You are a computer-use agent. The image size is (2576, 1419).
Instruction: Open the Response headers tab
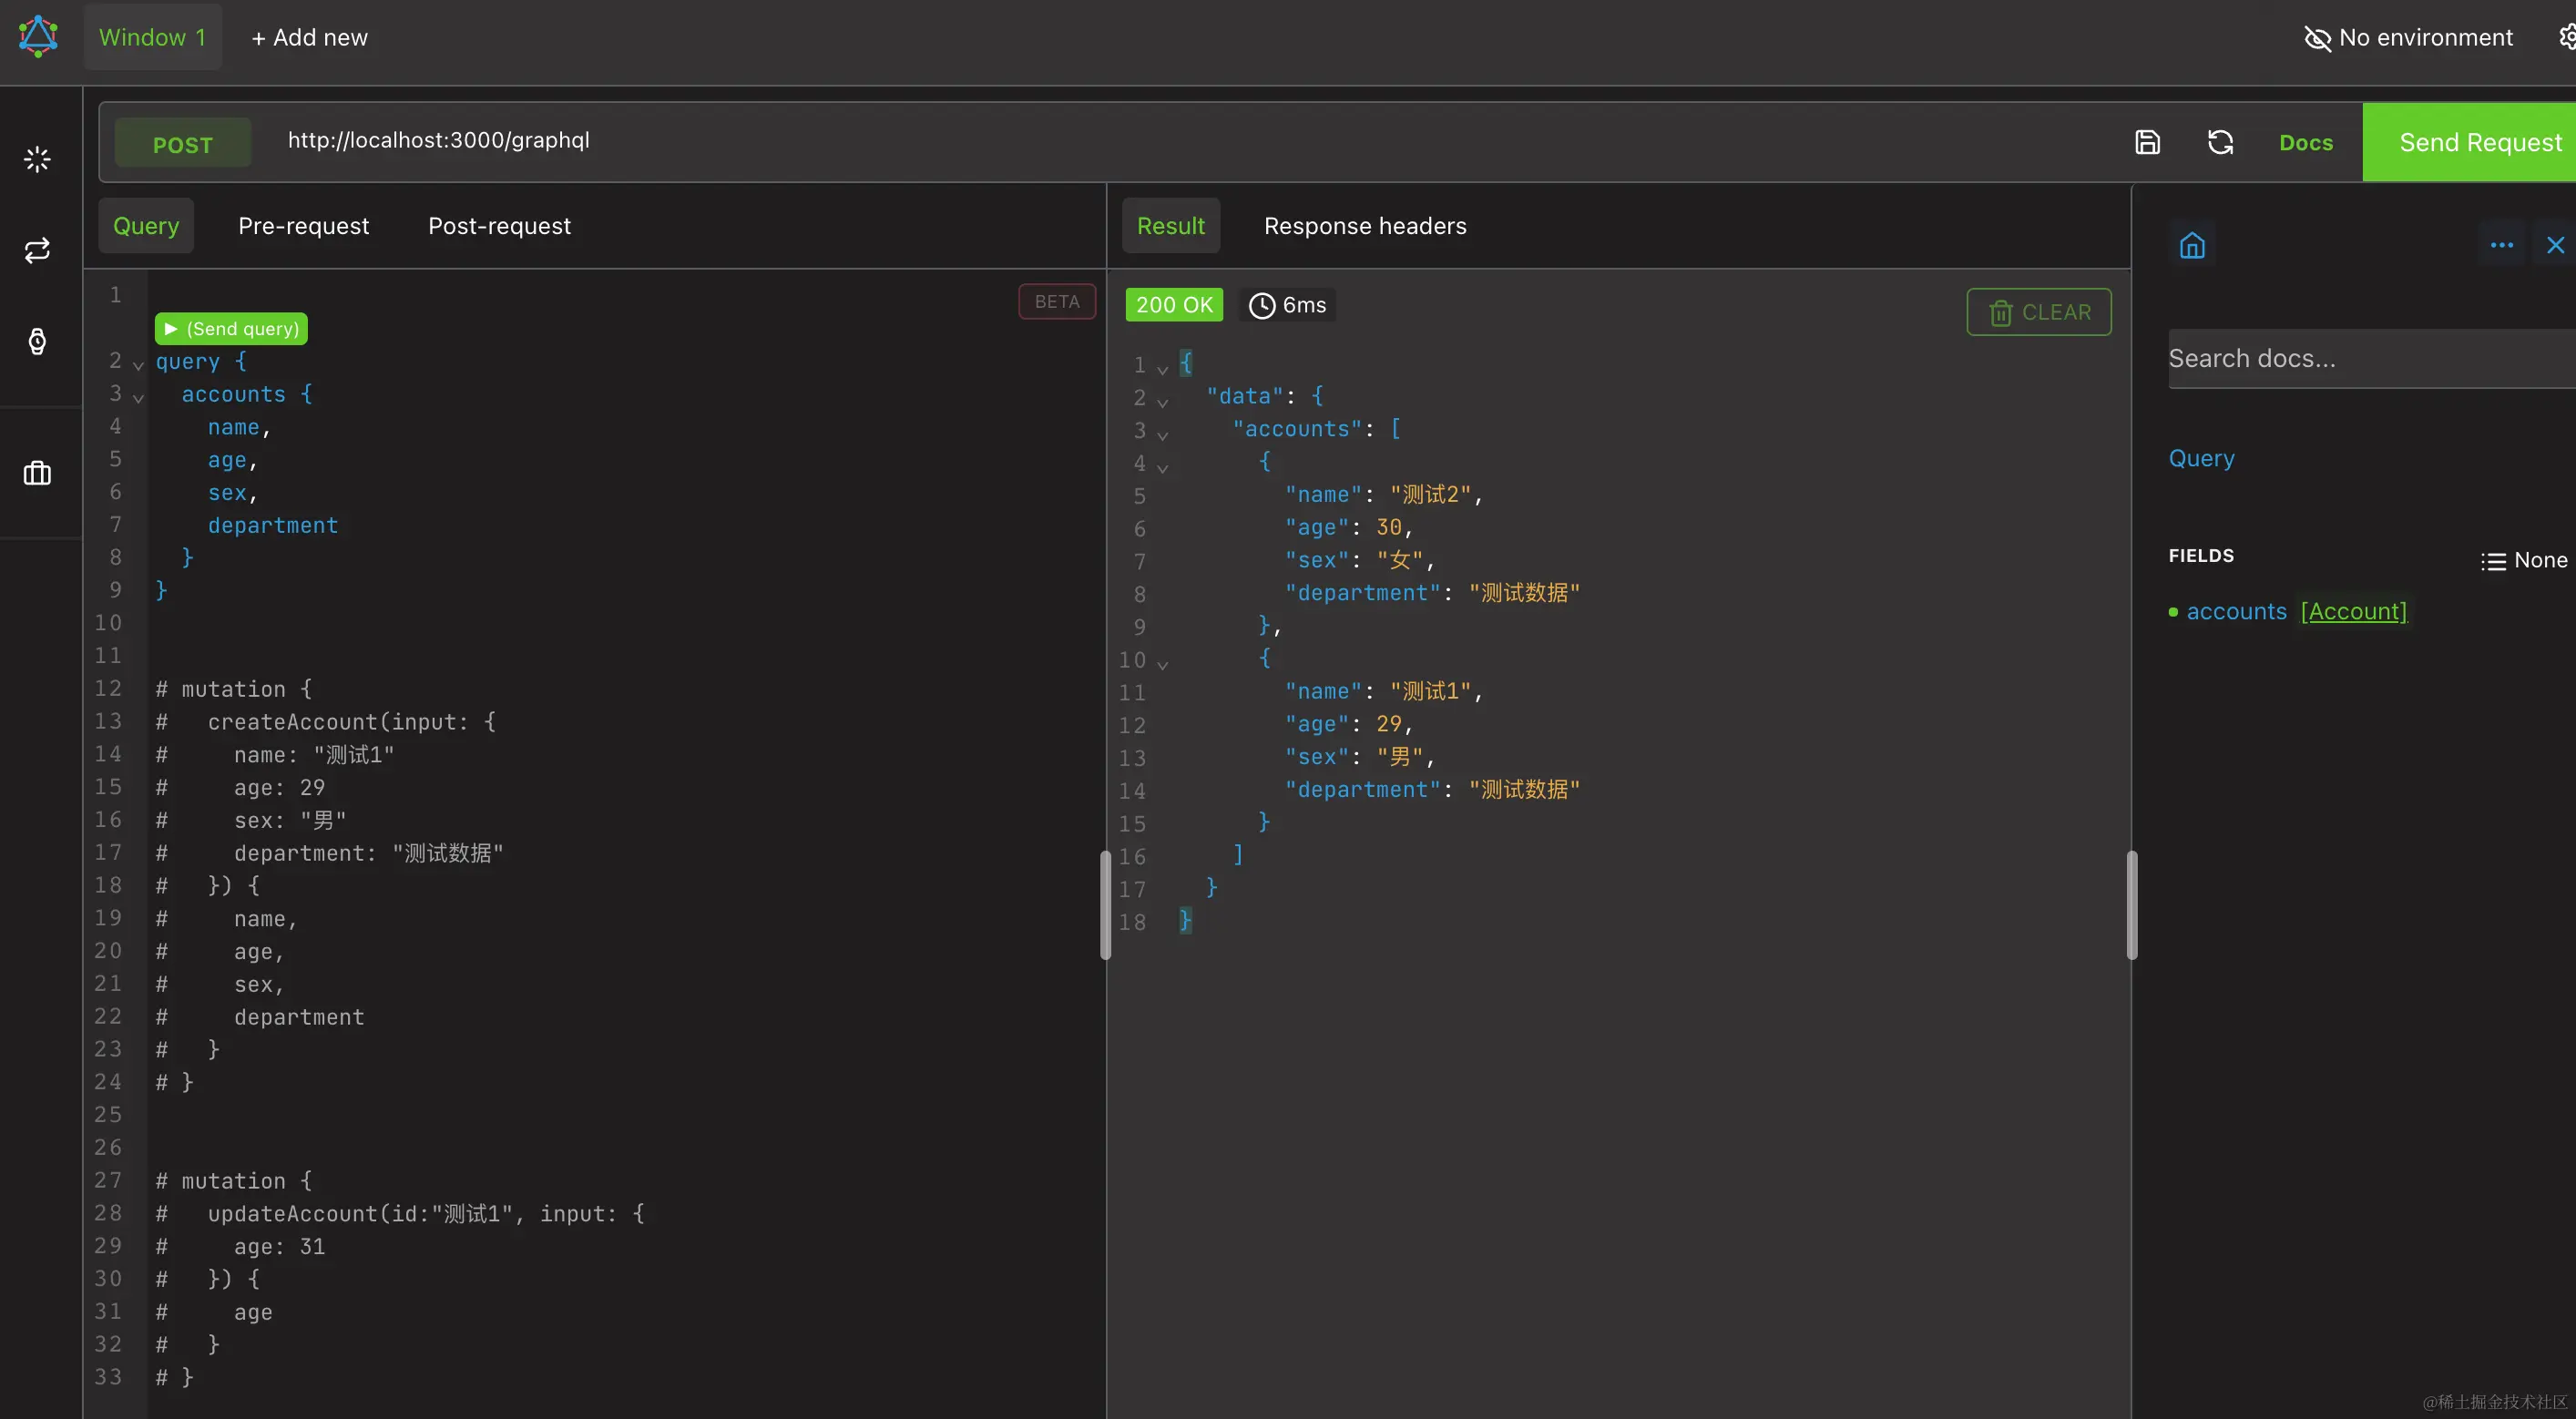(x=1365, y=226)
